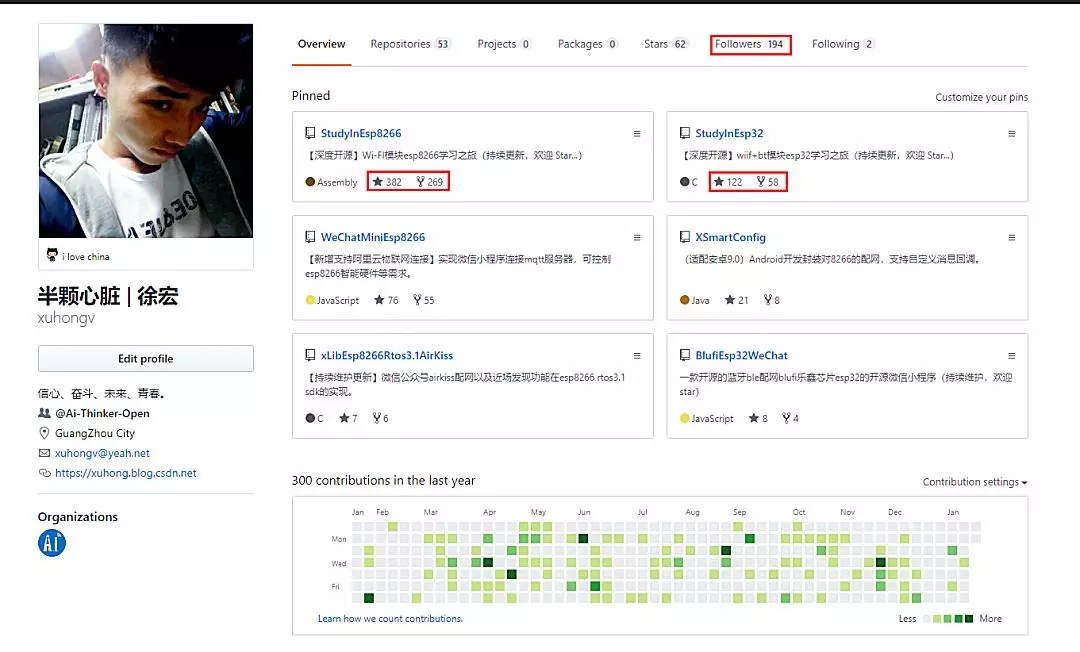Click the darkest green legend square near More
Viewport: 1080px width, 652px height.
[969, 619]
